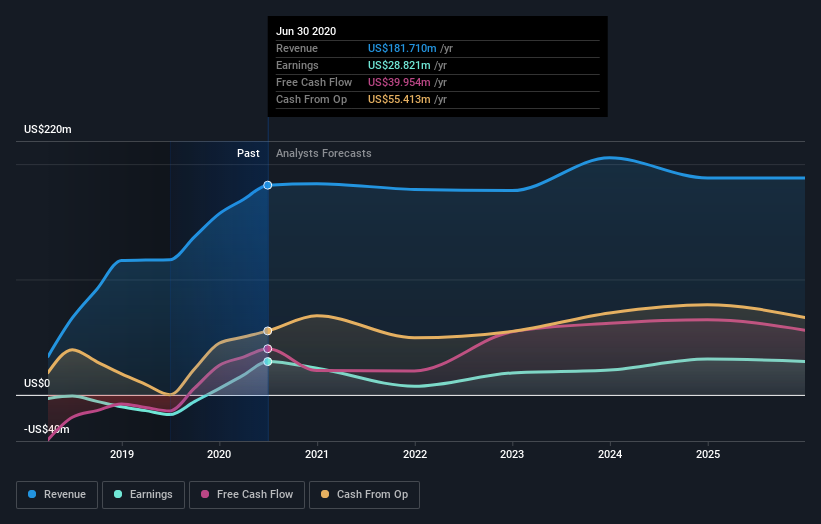Click the Jun 30 2020 tooltip date
This screenshot has width=821, height=524.
306,31
